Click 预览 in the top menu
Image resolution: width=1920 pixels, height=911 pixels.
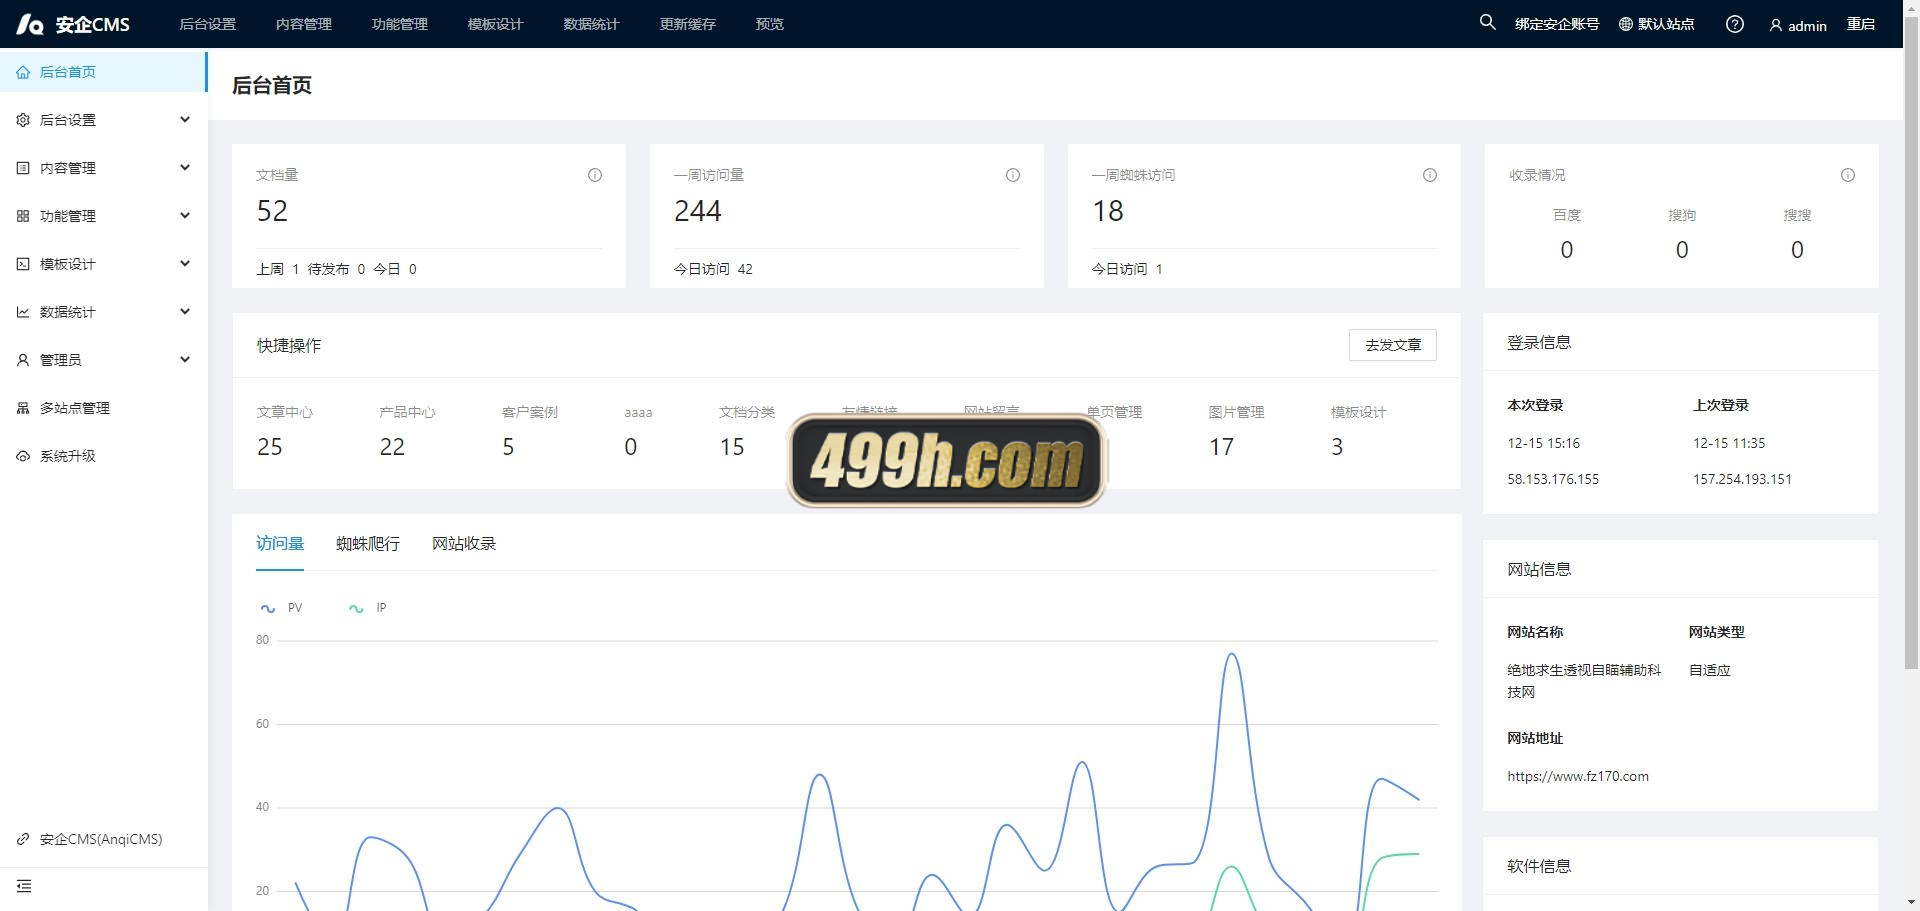pyautogui.click(x=770, y=24)
